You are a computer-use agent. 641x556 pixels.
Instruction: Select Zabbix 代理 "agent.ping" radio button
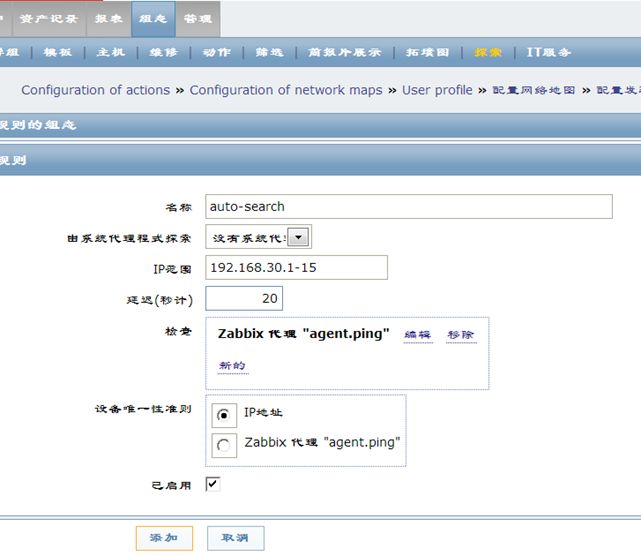pos(224,445)
